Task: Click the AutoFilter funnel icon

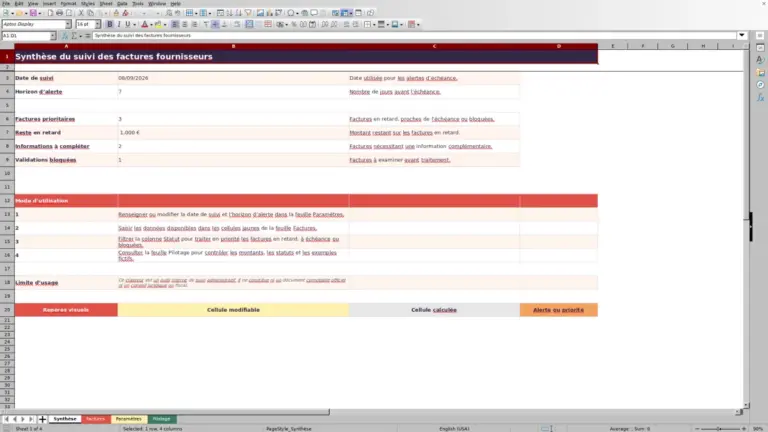Action: [248, 13]
